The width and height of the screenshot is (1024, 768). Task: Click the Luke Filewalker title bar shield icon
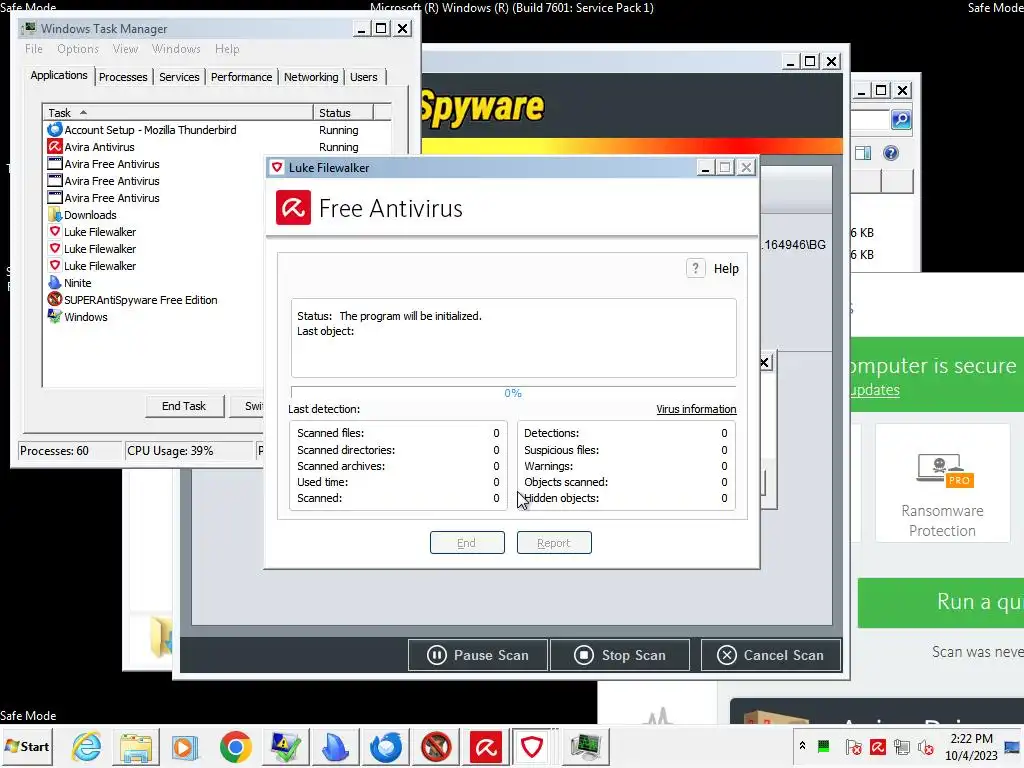[277, 168]
